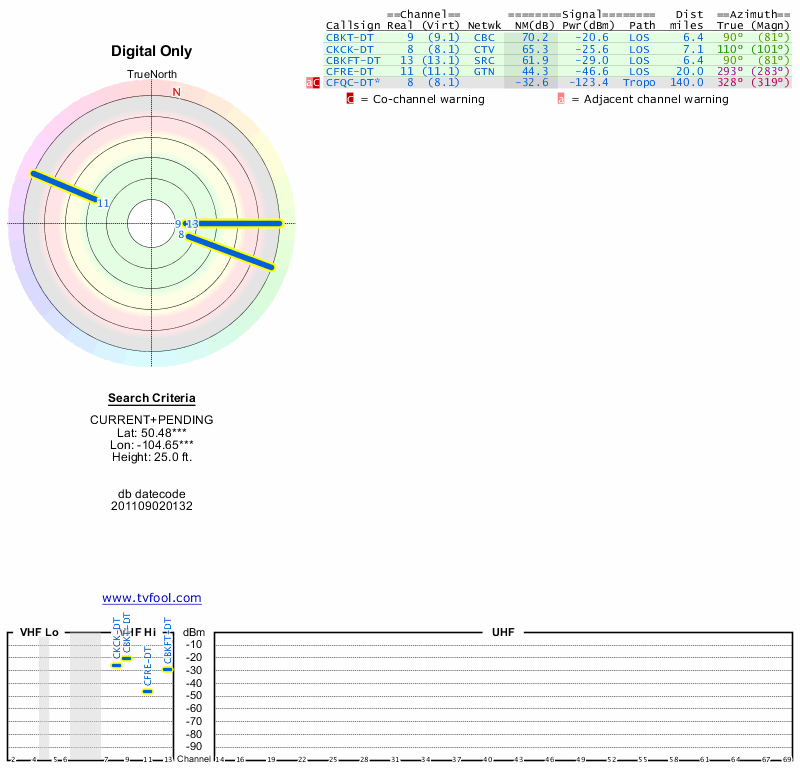
Task: Click the red Co-channel warning legend icon
Action: point(350,99)
